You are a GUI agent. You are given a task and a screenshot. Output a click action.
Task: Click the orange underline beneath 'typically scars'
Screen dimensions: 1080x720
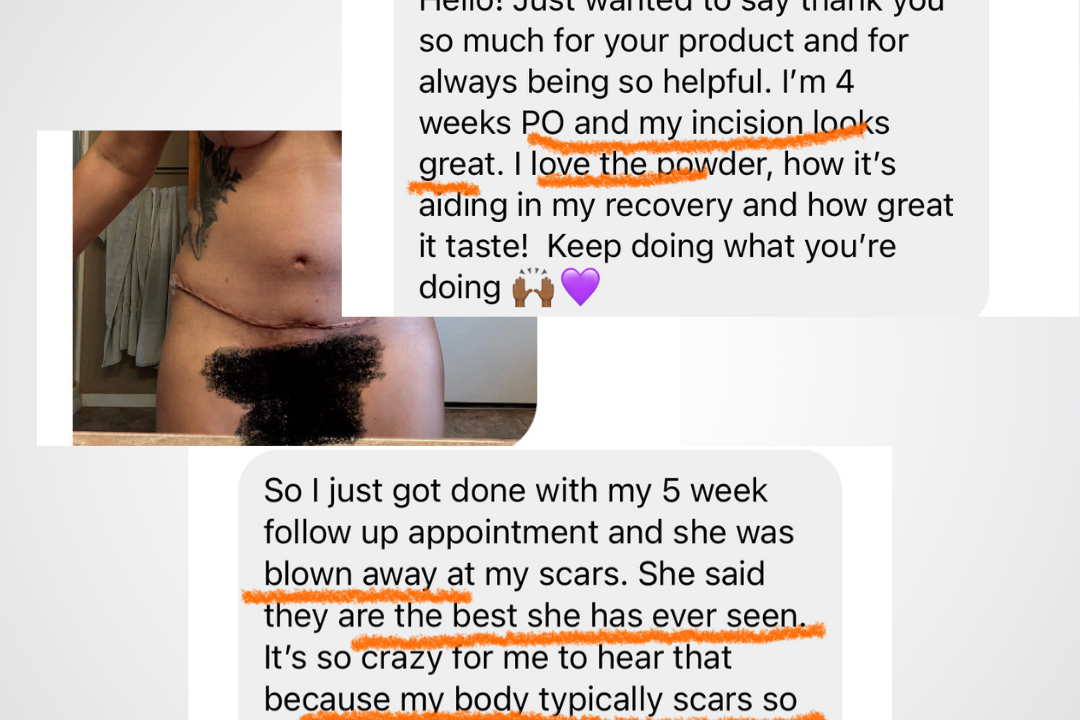coord(561,715)
